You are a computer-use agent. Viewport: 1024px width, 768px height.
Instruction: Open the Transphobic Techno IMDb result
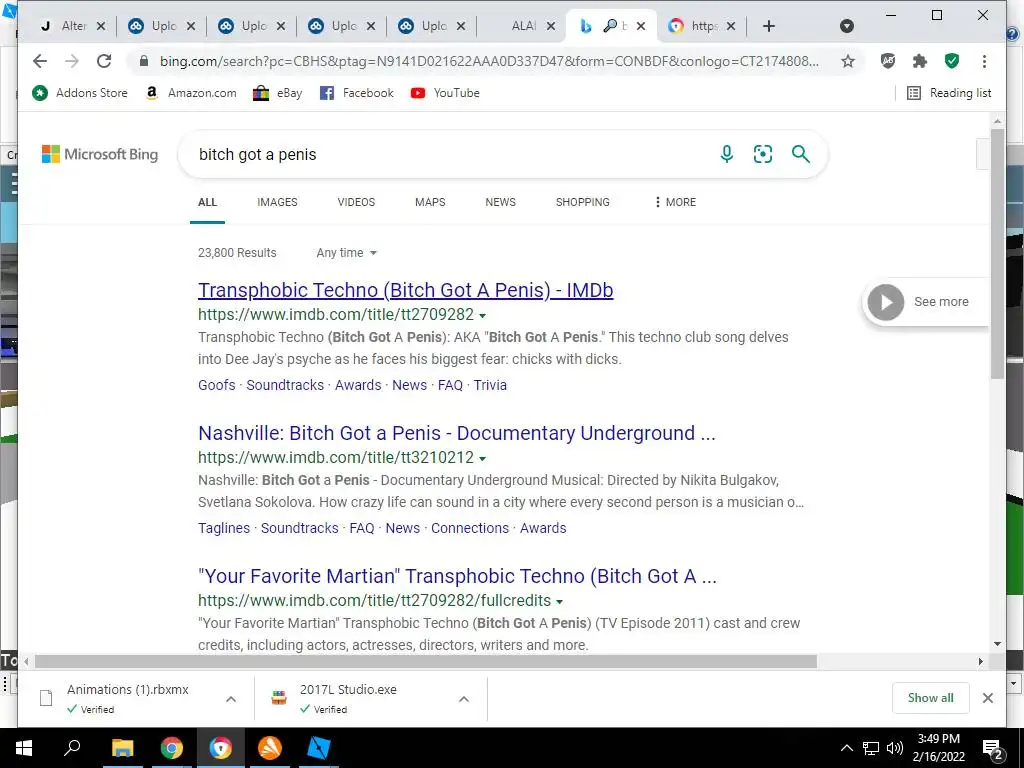(x=406, y=290)
